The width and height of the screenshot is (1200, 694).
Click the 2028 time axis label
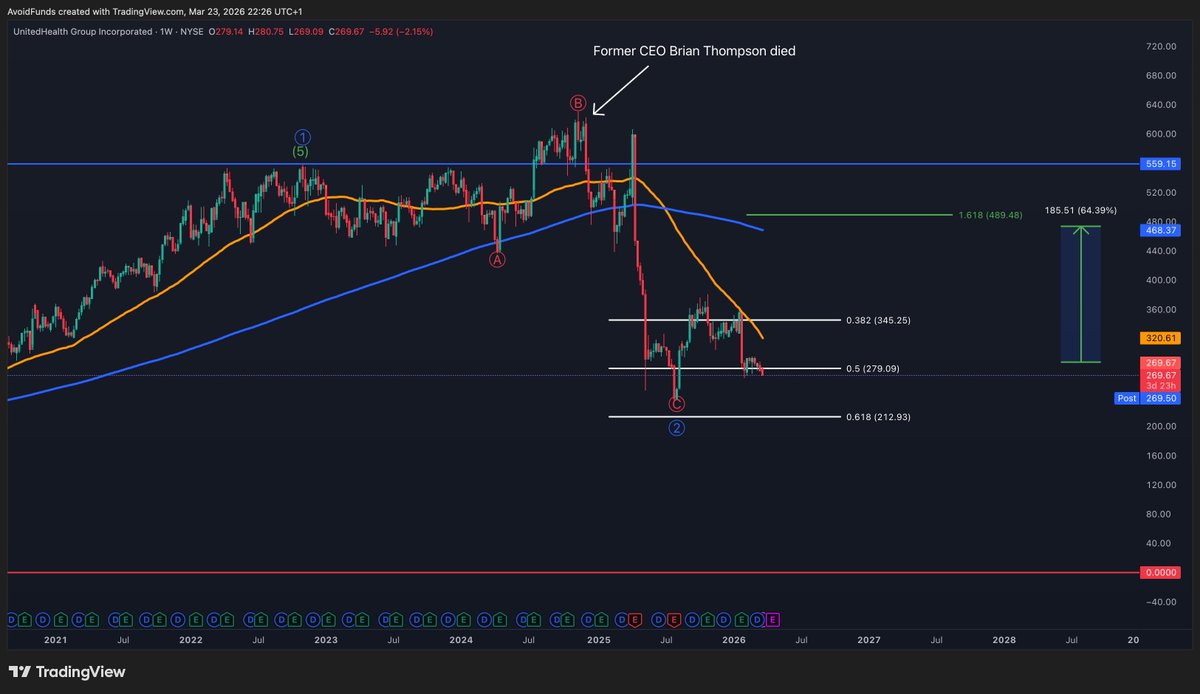pyautogui.click(x=1004, y=639)
